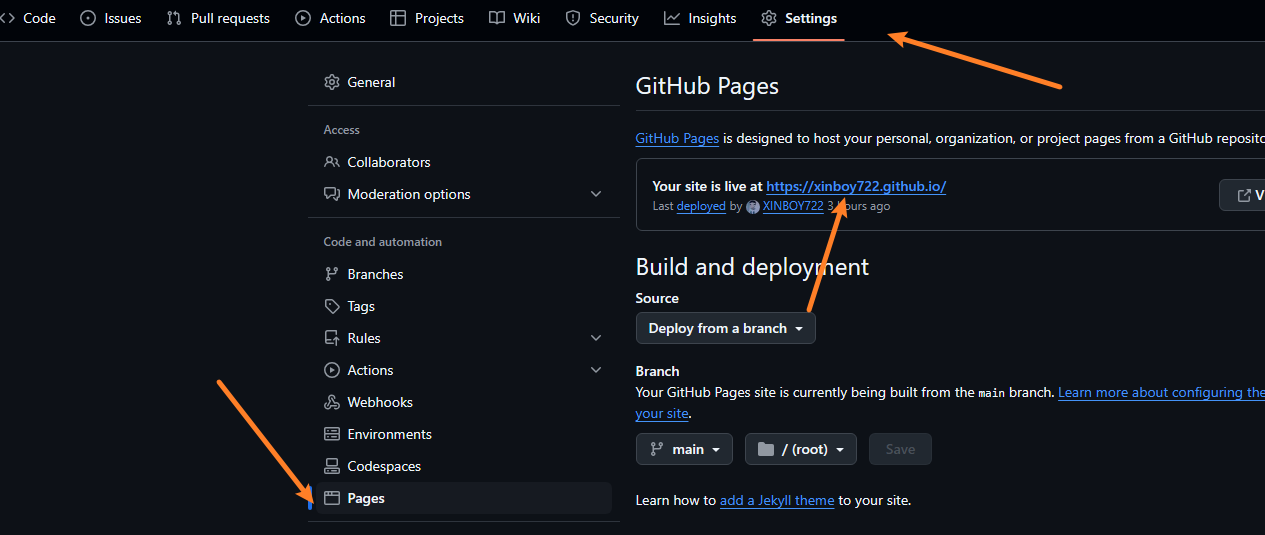The image size is (1265, 535).
Task: Click Actions sidebar settings item
Action: click(463, 370)
